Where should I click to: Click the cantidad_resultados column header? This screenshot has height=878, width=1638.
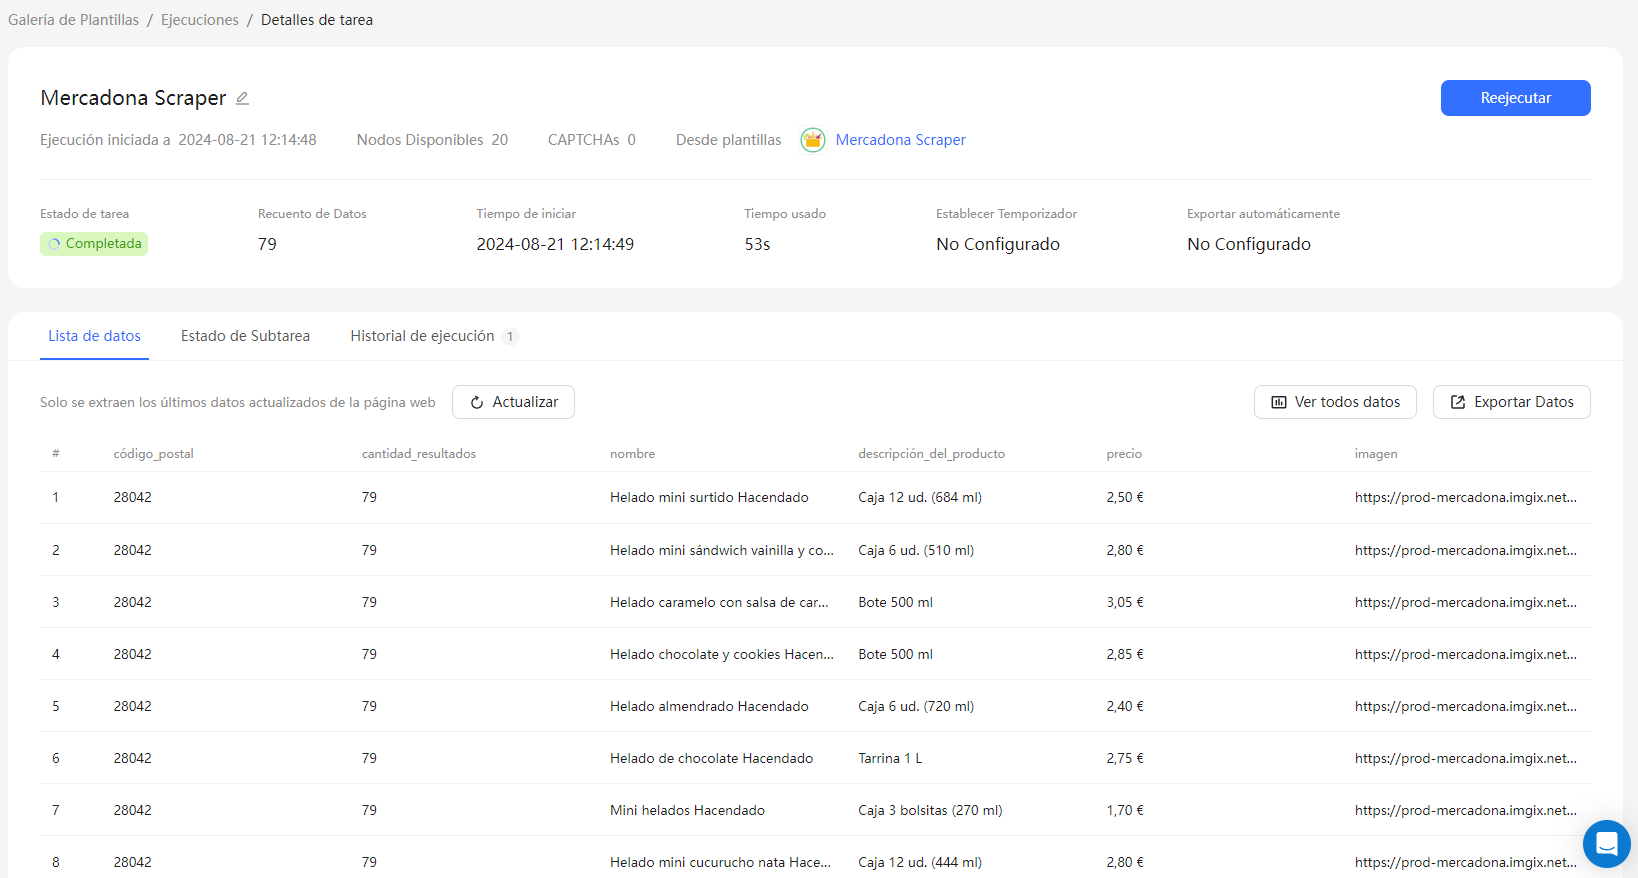coord(419,454)
